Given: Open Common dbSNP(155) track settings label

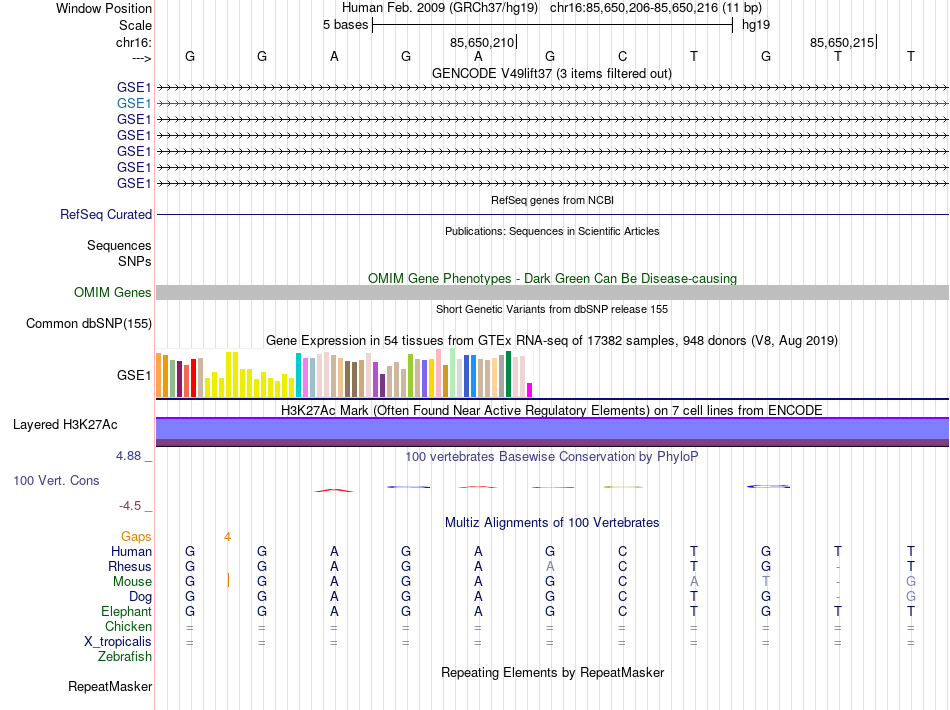Looking at the screenshot, I should [x=89, y=323].
